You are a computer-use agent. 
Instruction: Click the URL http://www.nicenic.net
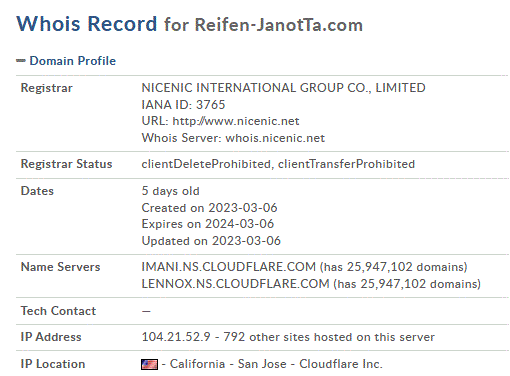click(220, 121)
